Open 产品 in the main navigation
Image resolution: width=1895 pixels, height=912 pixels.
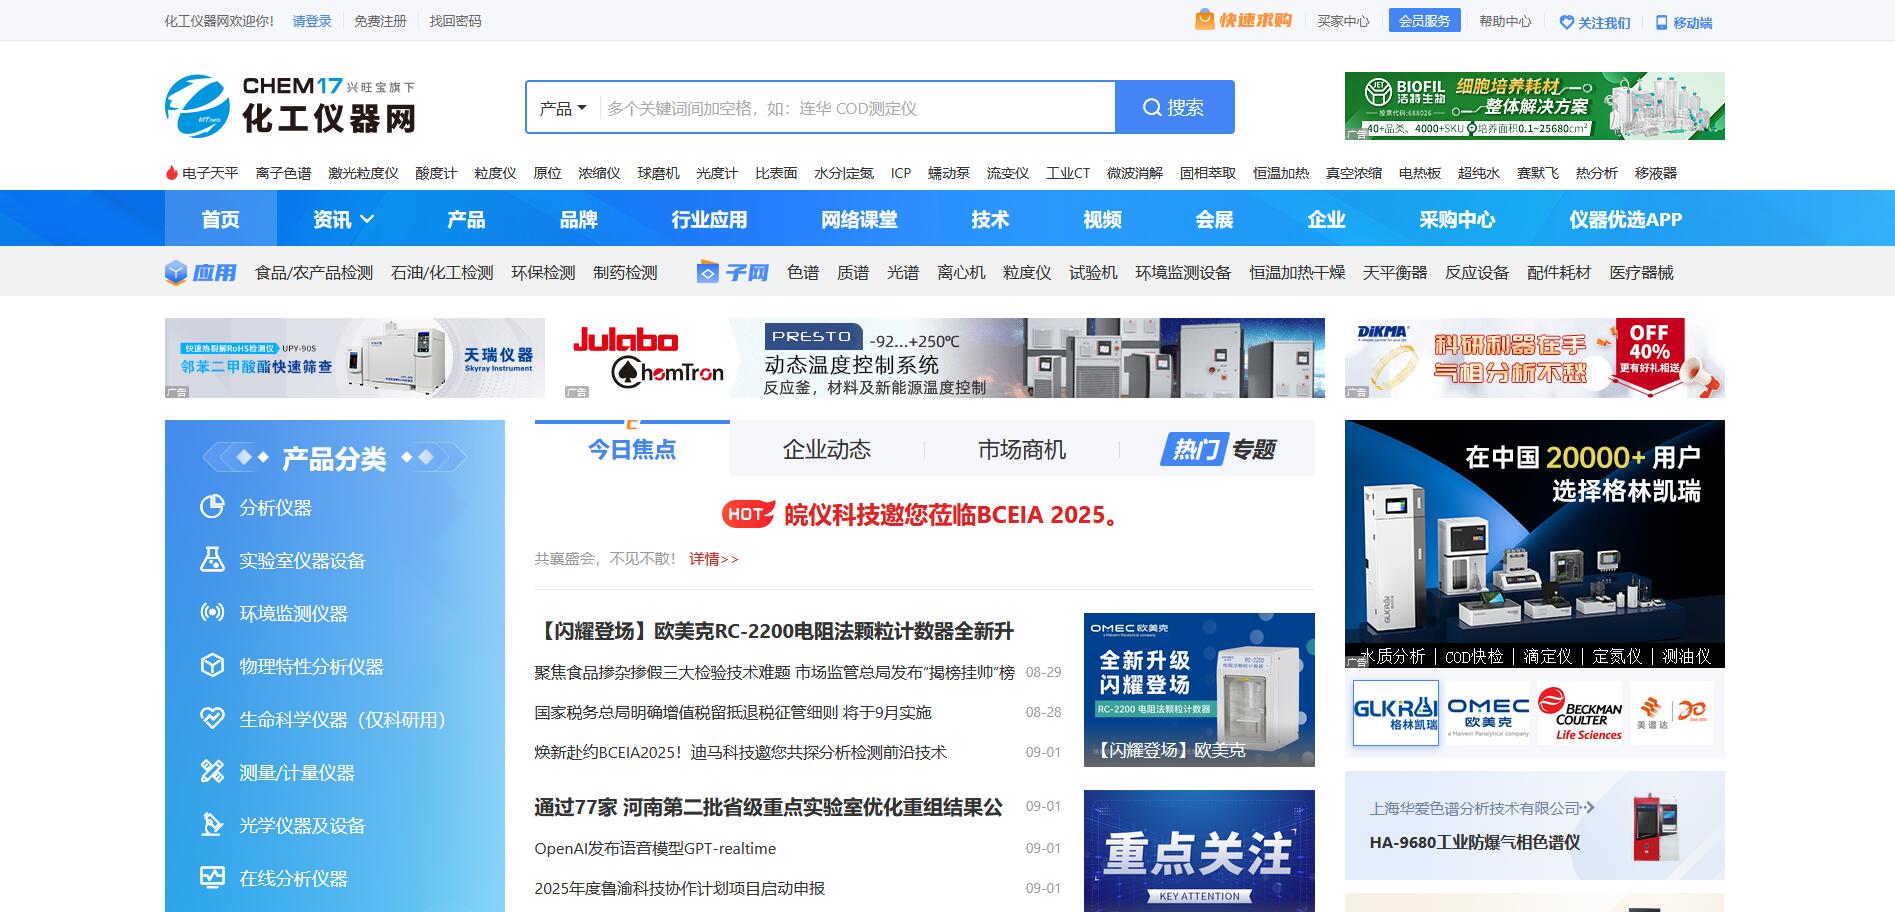coord(466,219)
